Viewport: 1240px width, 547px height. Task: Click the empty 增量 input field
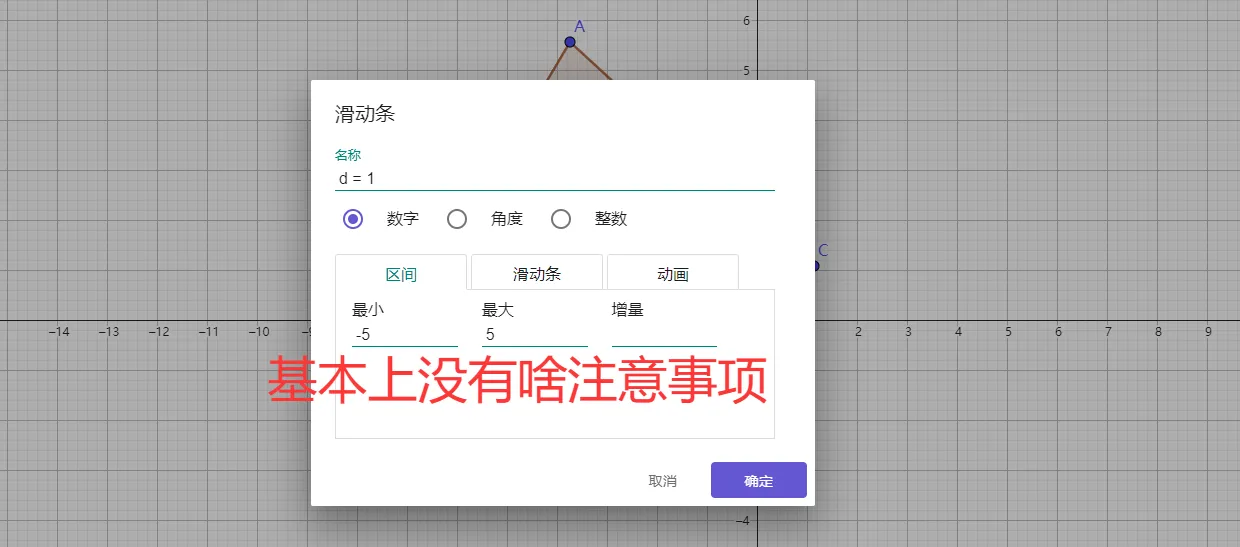(664, 335)
